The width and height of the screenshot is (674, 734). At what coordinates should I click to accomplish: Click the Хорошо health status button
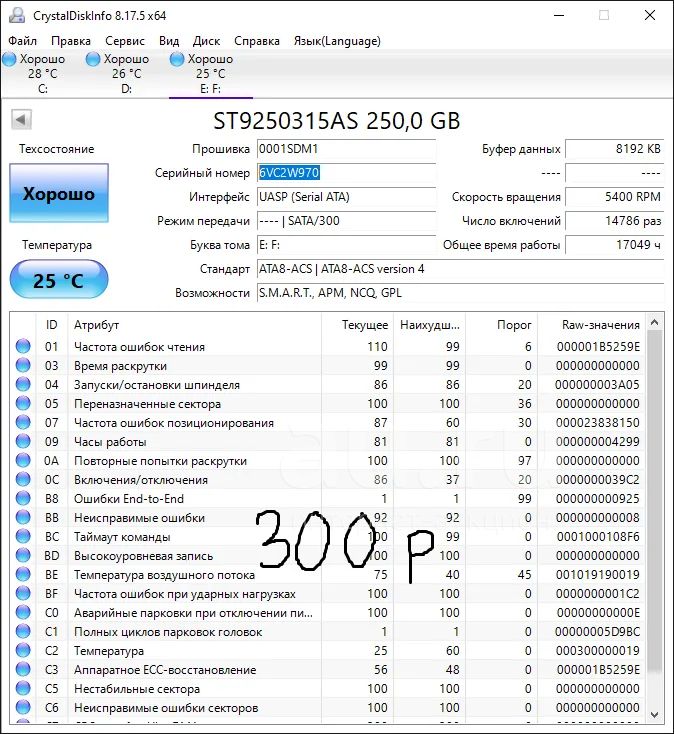coord(59,193)
